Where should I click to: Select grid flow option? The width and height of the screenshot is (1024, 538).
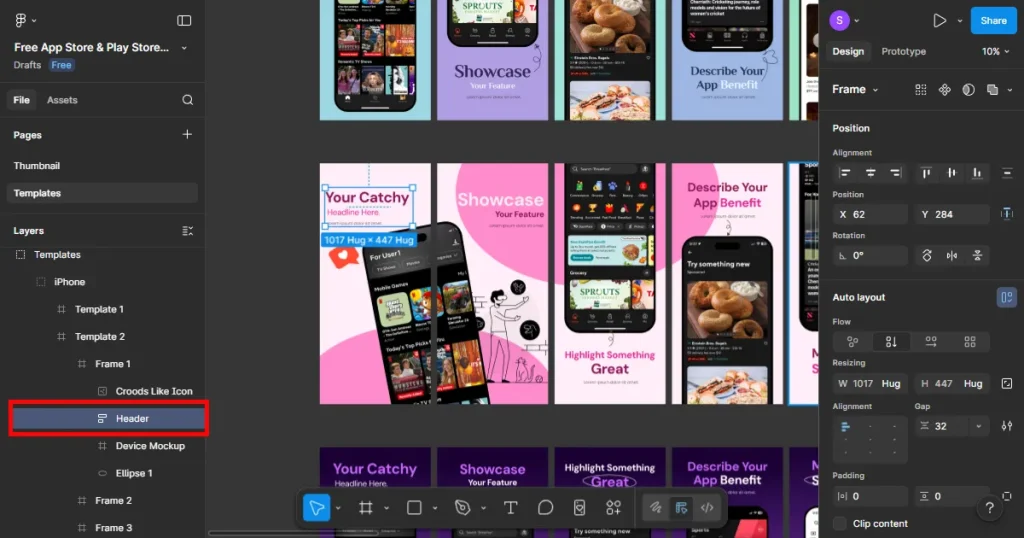point(970,341)
